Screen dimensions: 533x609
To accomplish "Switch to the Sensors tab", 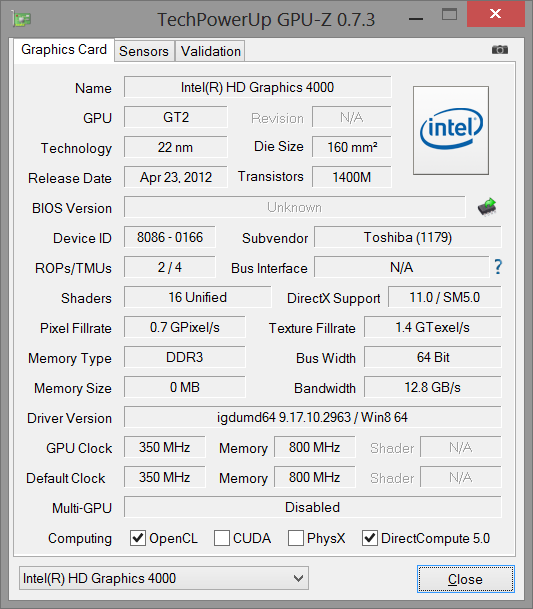I will [x=144, y=51].
